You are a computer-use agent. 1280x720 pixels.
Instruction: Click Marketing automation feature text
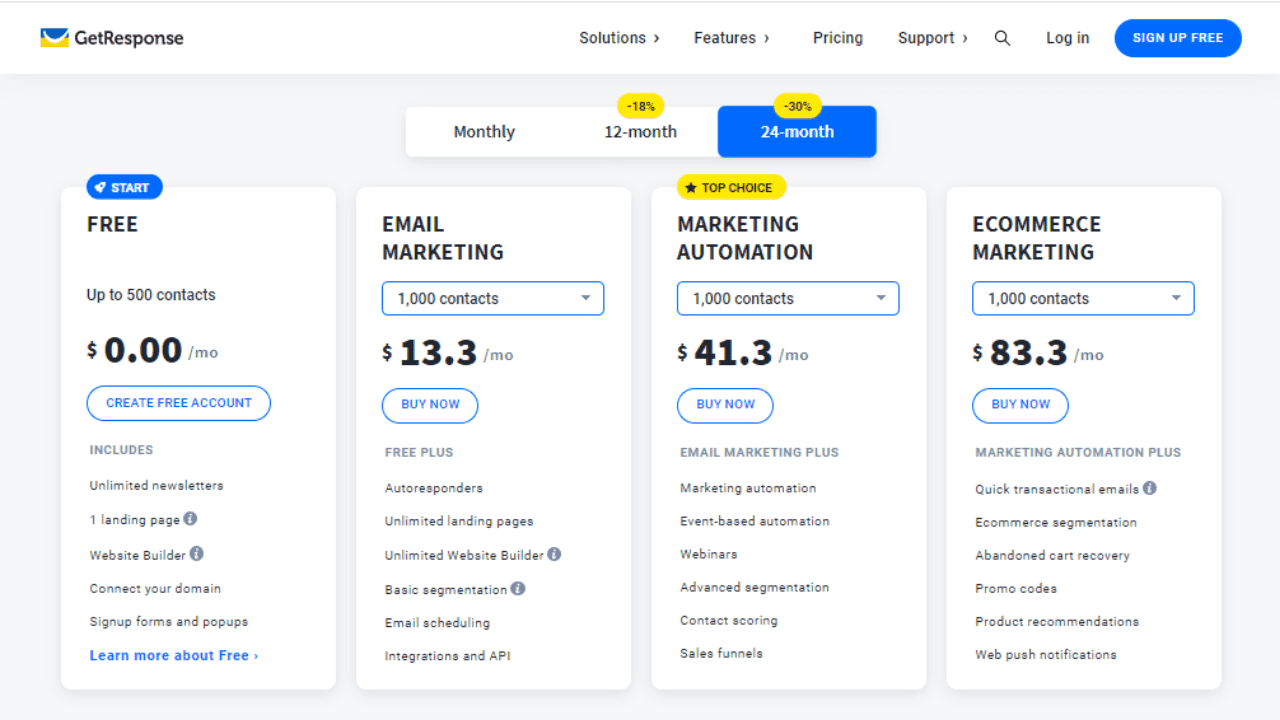[x=748, y=488]
